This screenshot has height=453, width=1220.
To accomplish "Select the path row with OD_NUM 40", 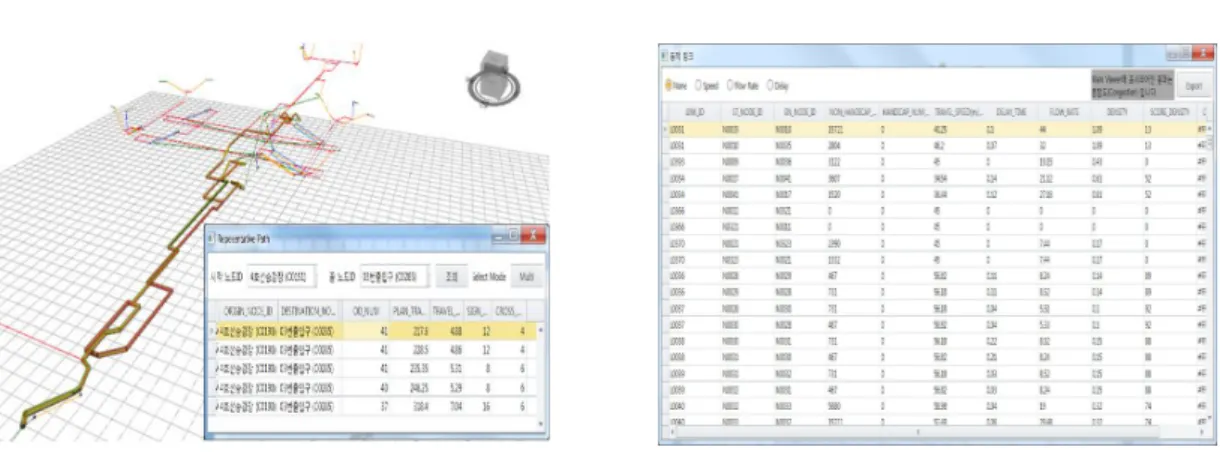I will (374, 388).
